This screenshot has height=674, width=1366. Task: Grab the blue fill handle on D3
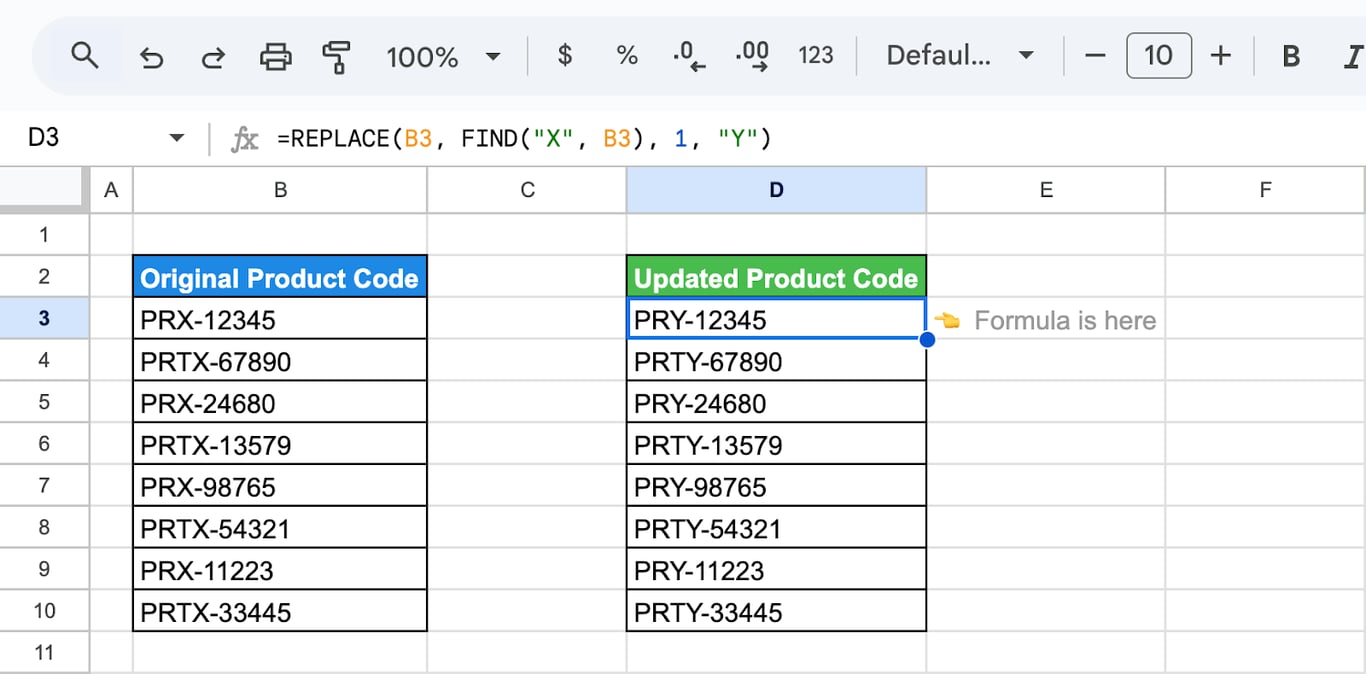(927, 340)
